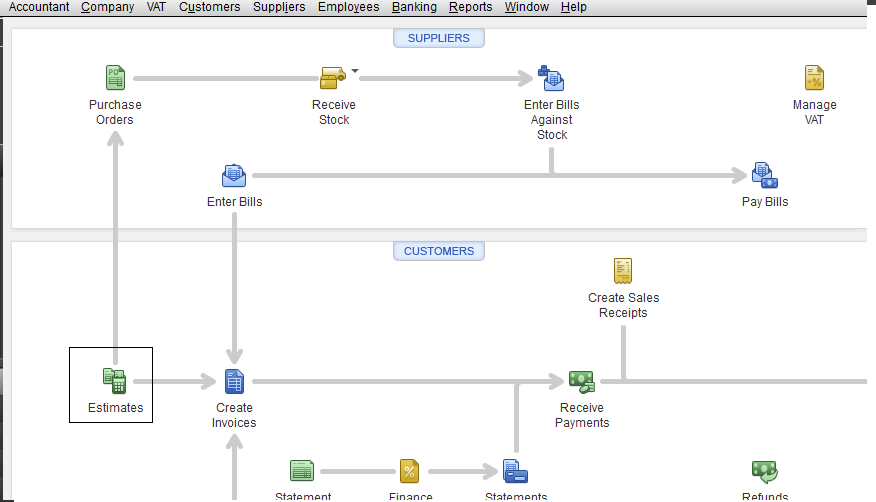Launch the Estimates icon
The width and height of the screenshot is (876, 502).
[x=115, y=381]
